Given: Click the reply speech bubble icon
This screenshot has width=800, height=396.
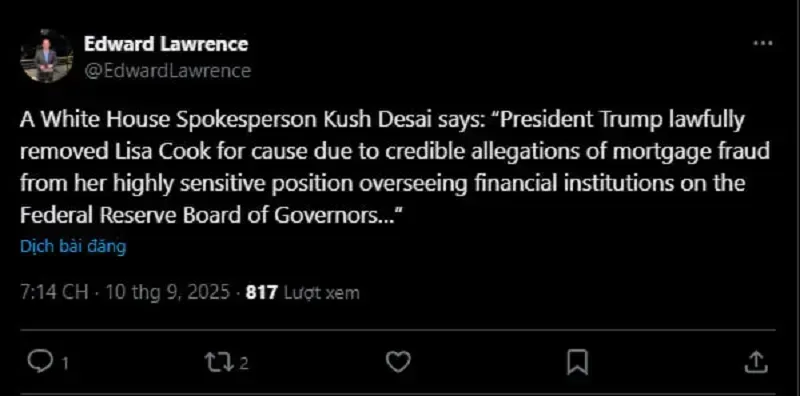Looking at the screenshot, I should click(39, 362).
